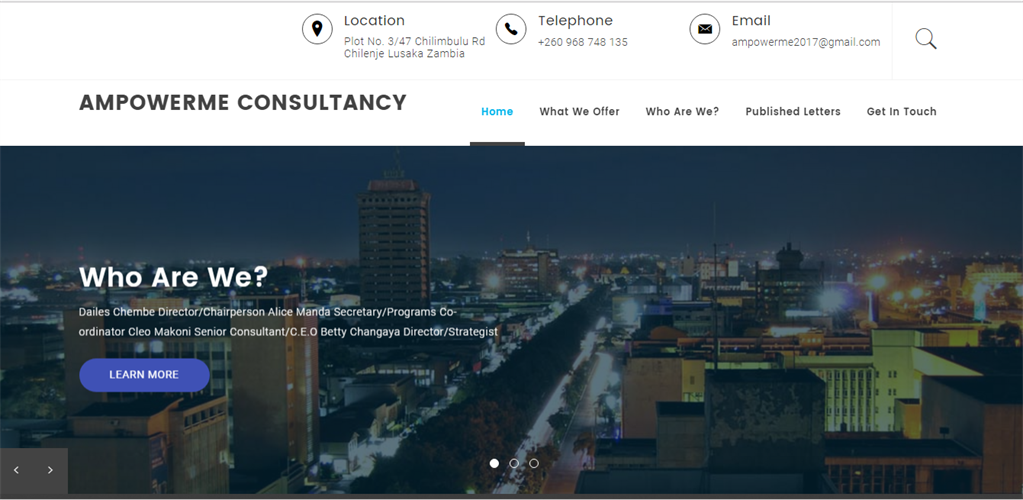
Task: Go to previous slide arrow
Action: pyautogui.click(x=16, y=470)
